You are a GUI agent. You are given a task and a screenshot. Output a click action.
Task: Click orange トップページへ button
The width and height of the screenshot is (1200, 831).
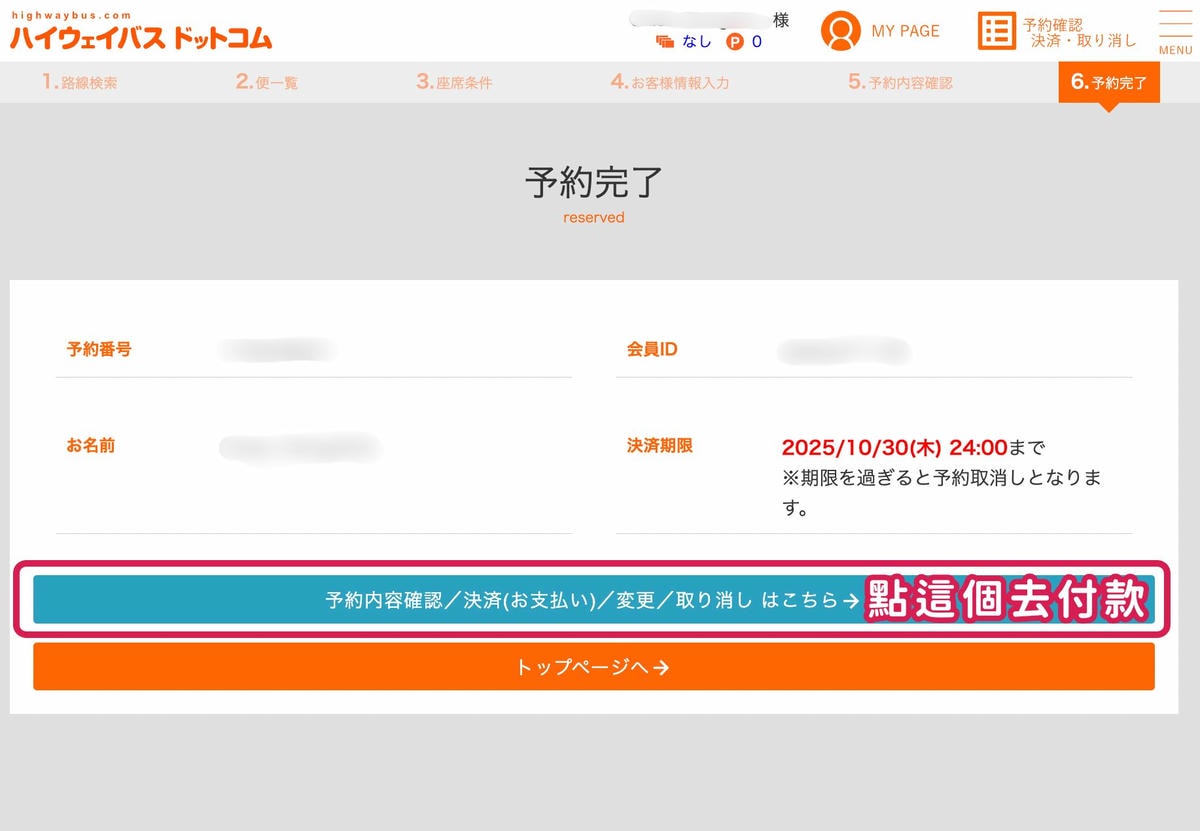click(594, 667)
